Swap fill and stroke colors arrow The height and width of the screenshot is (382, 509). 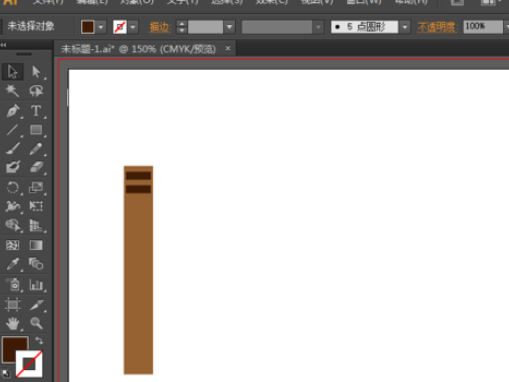[x=39, y=340]
